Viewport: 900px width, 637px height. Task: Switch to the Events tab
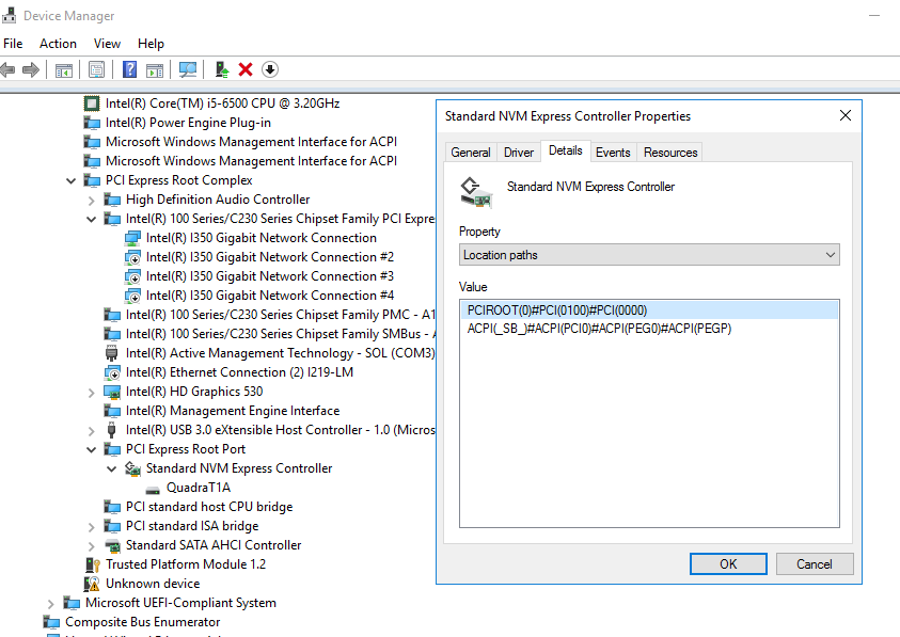coord(613,152)
